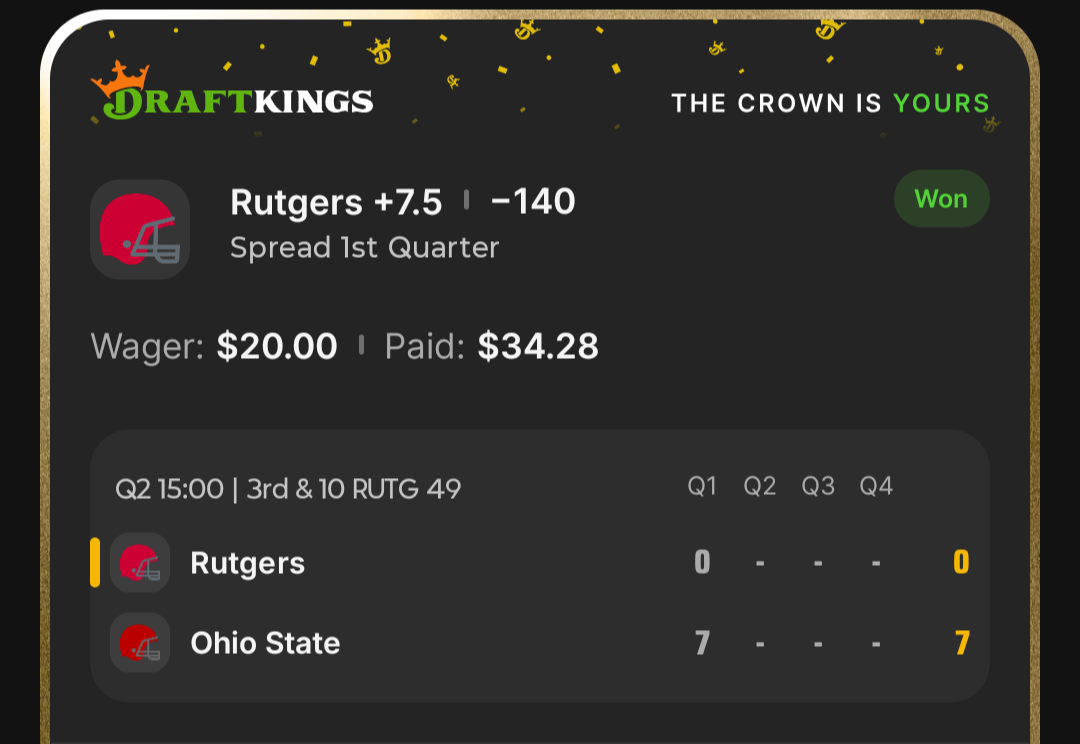This screenshot has width=1080, height=744.
Task: Click the $20.00 wager amount
Action: (277, 347)
